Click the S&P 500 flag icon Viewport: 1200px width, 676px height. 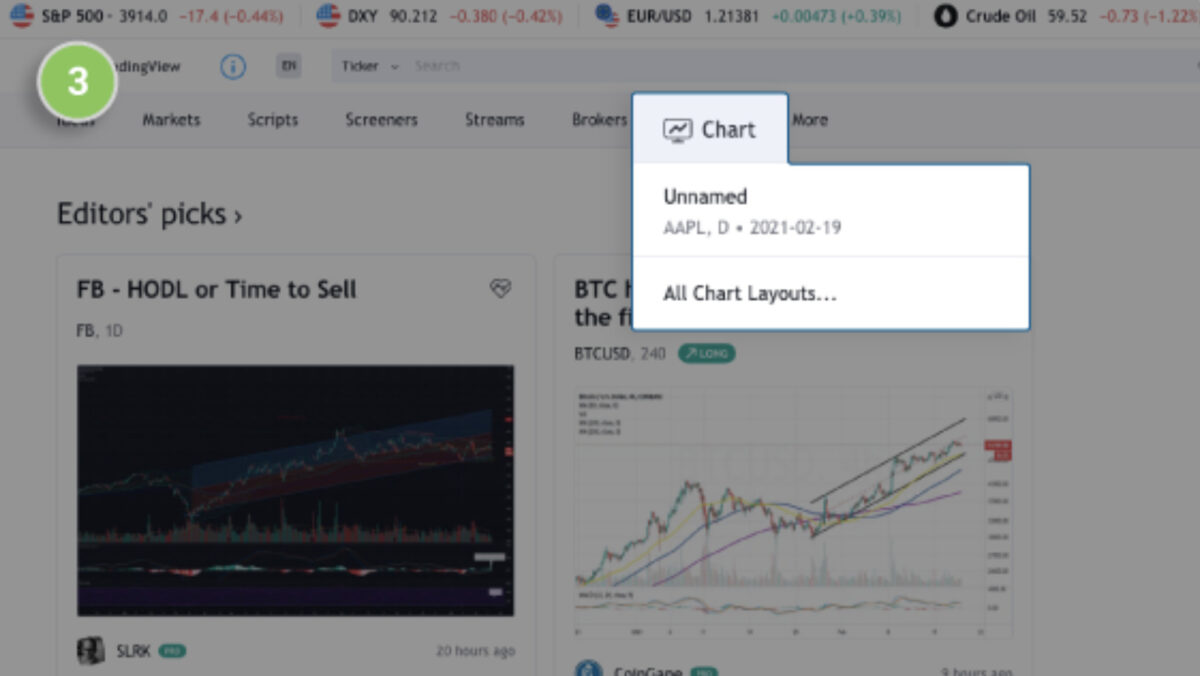[22, 16]
